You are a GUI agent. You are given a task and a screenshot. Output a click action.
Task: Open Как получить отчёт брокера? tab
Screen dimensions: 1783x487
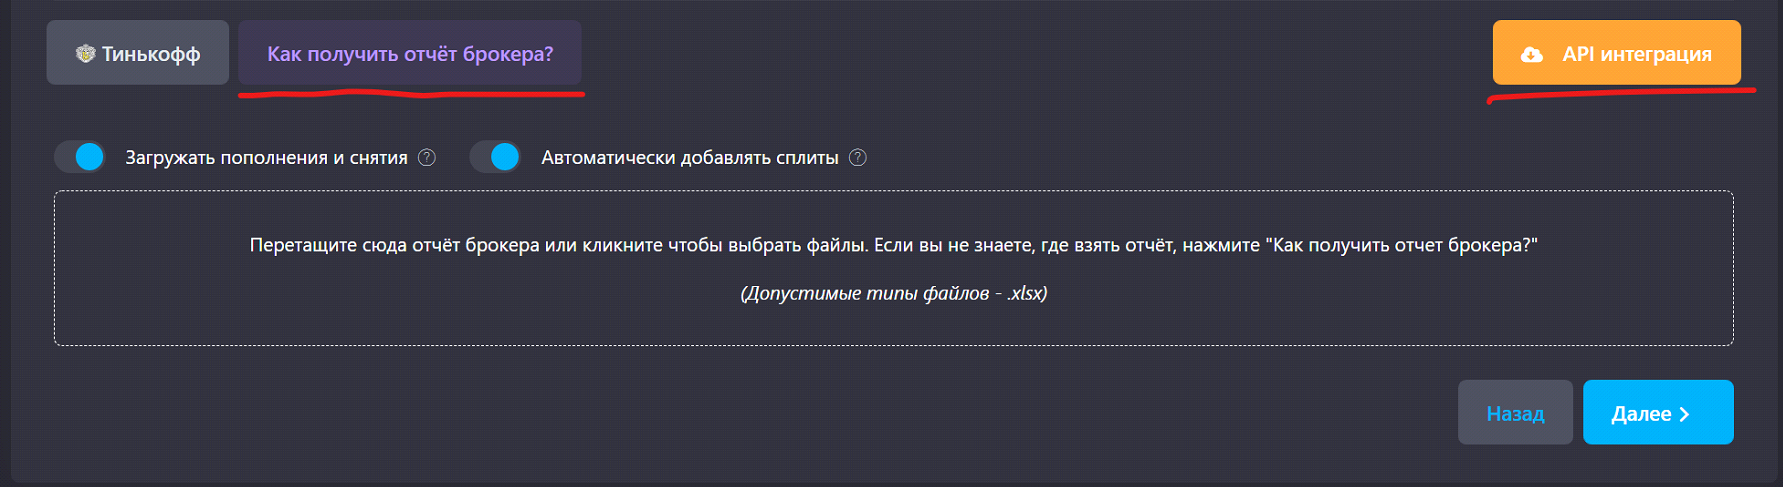tap(410, 53)
